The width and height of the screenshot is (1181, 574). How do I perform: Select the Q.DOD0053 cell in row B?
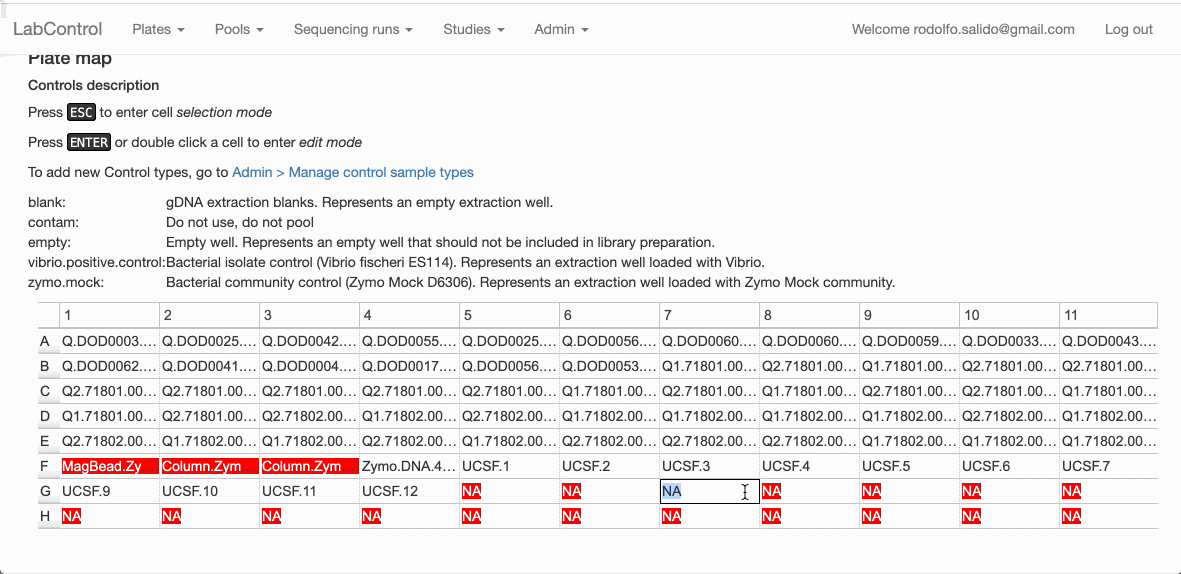[x=609, y=366]
